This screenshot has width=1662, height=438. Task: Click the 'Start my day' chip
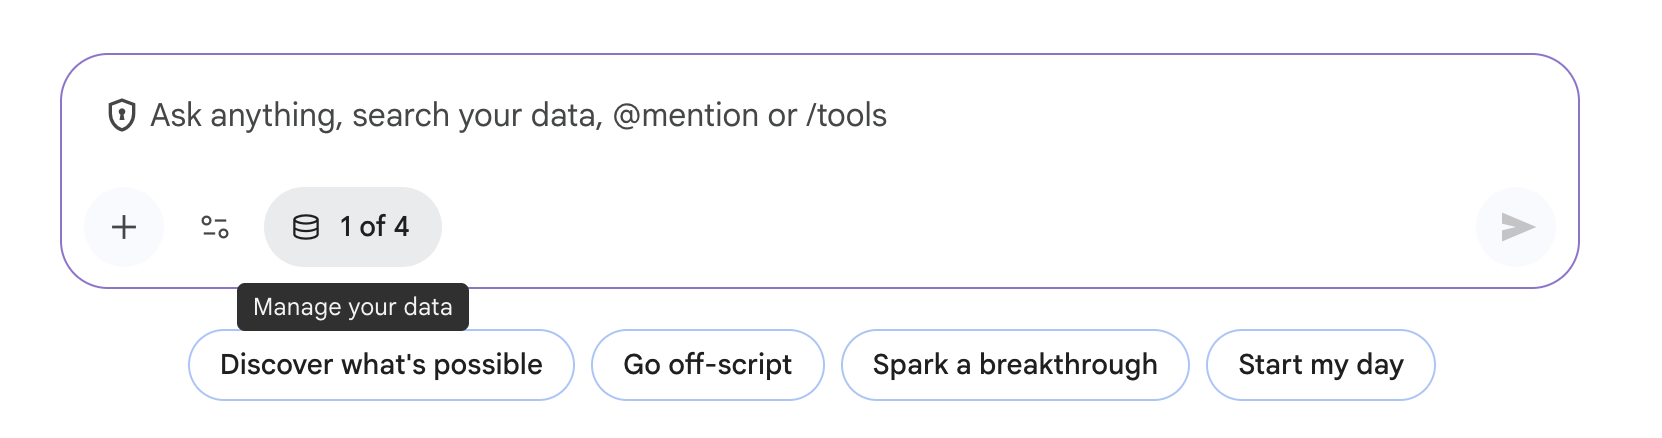(1320, 365)
